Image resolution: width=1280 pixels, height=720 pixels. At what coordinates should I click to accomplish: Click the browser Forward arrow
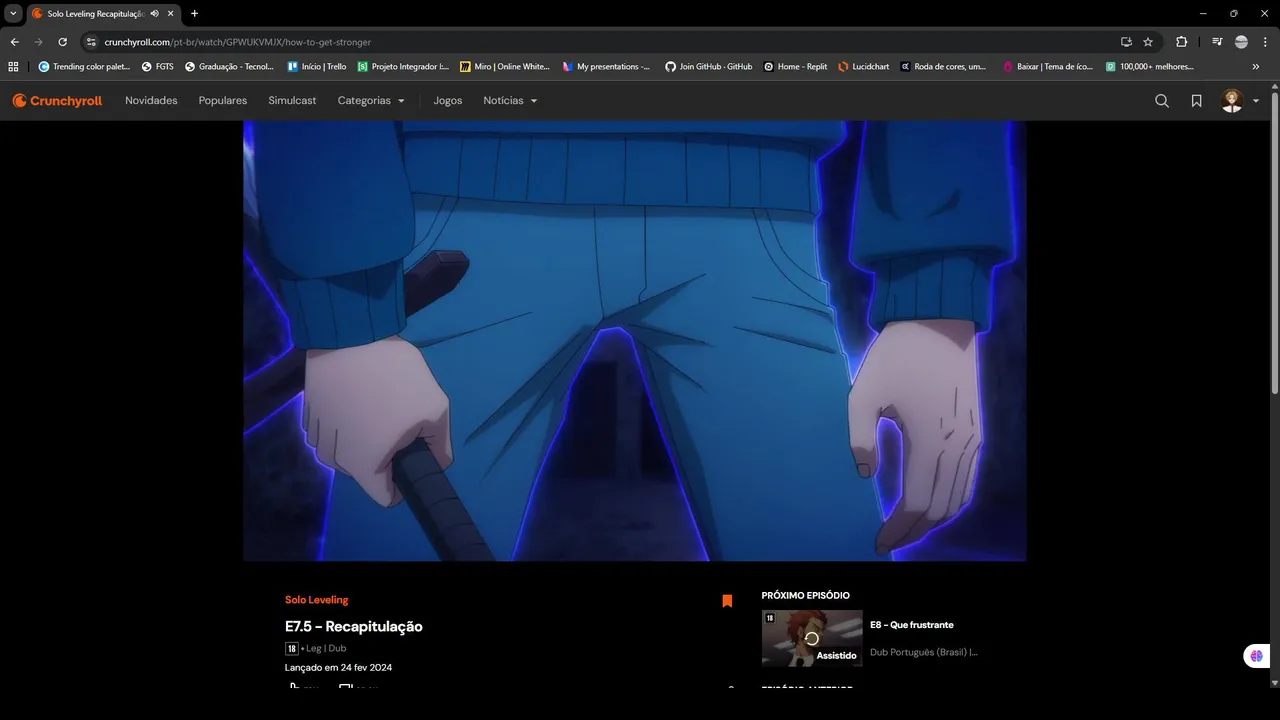(39, 42)
